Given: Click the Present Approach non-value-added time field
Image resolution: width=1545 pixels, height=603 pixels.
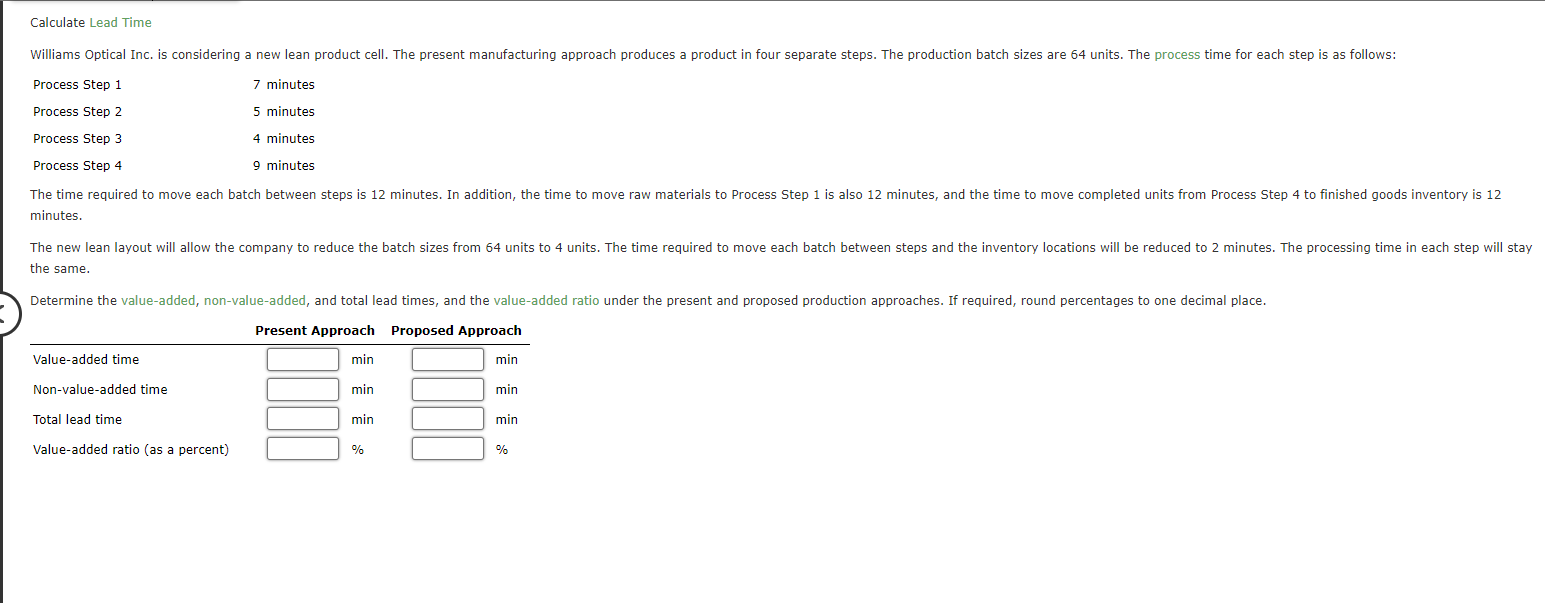Looking at the screenshot, I should [x=302, y=389].
